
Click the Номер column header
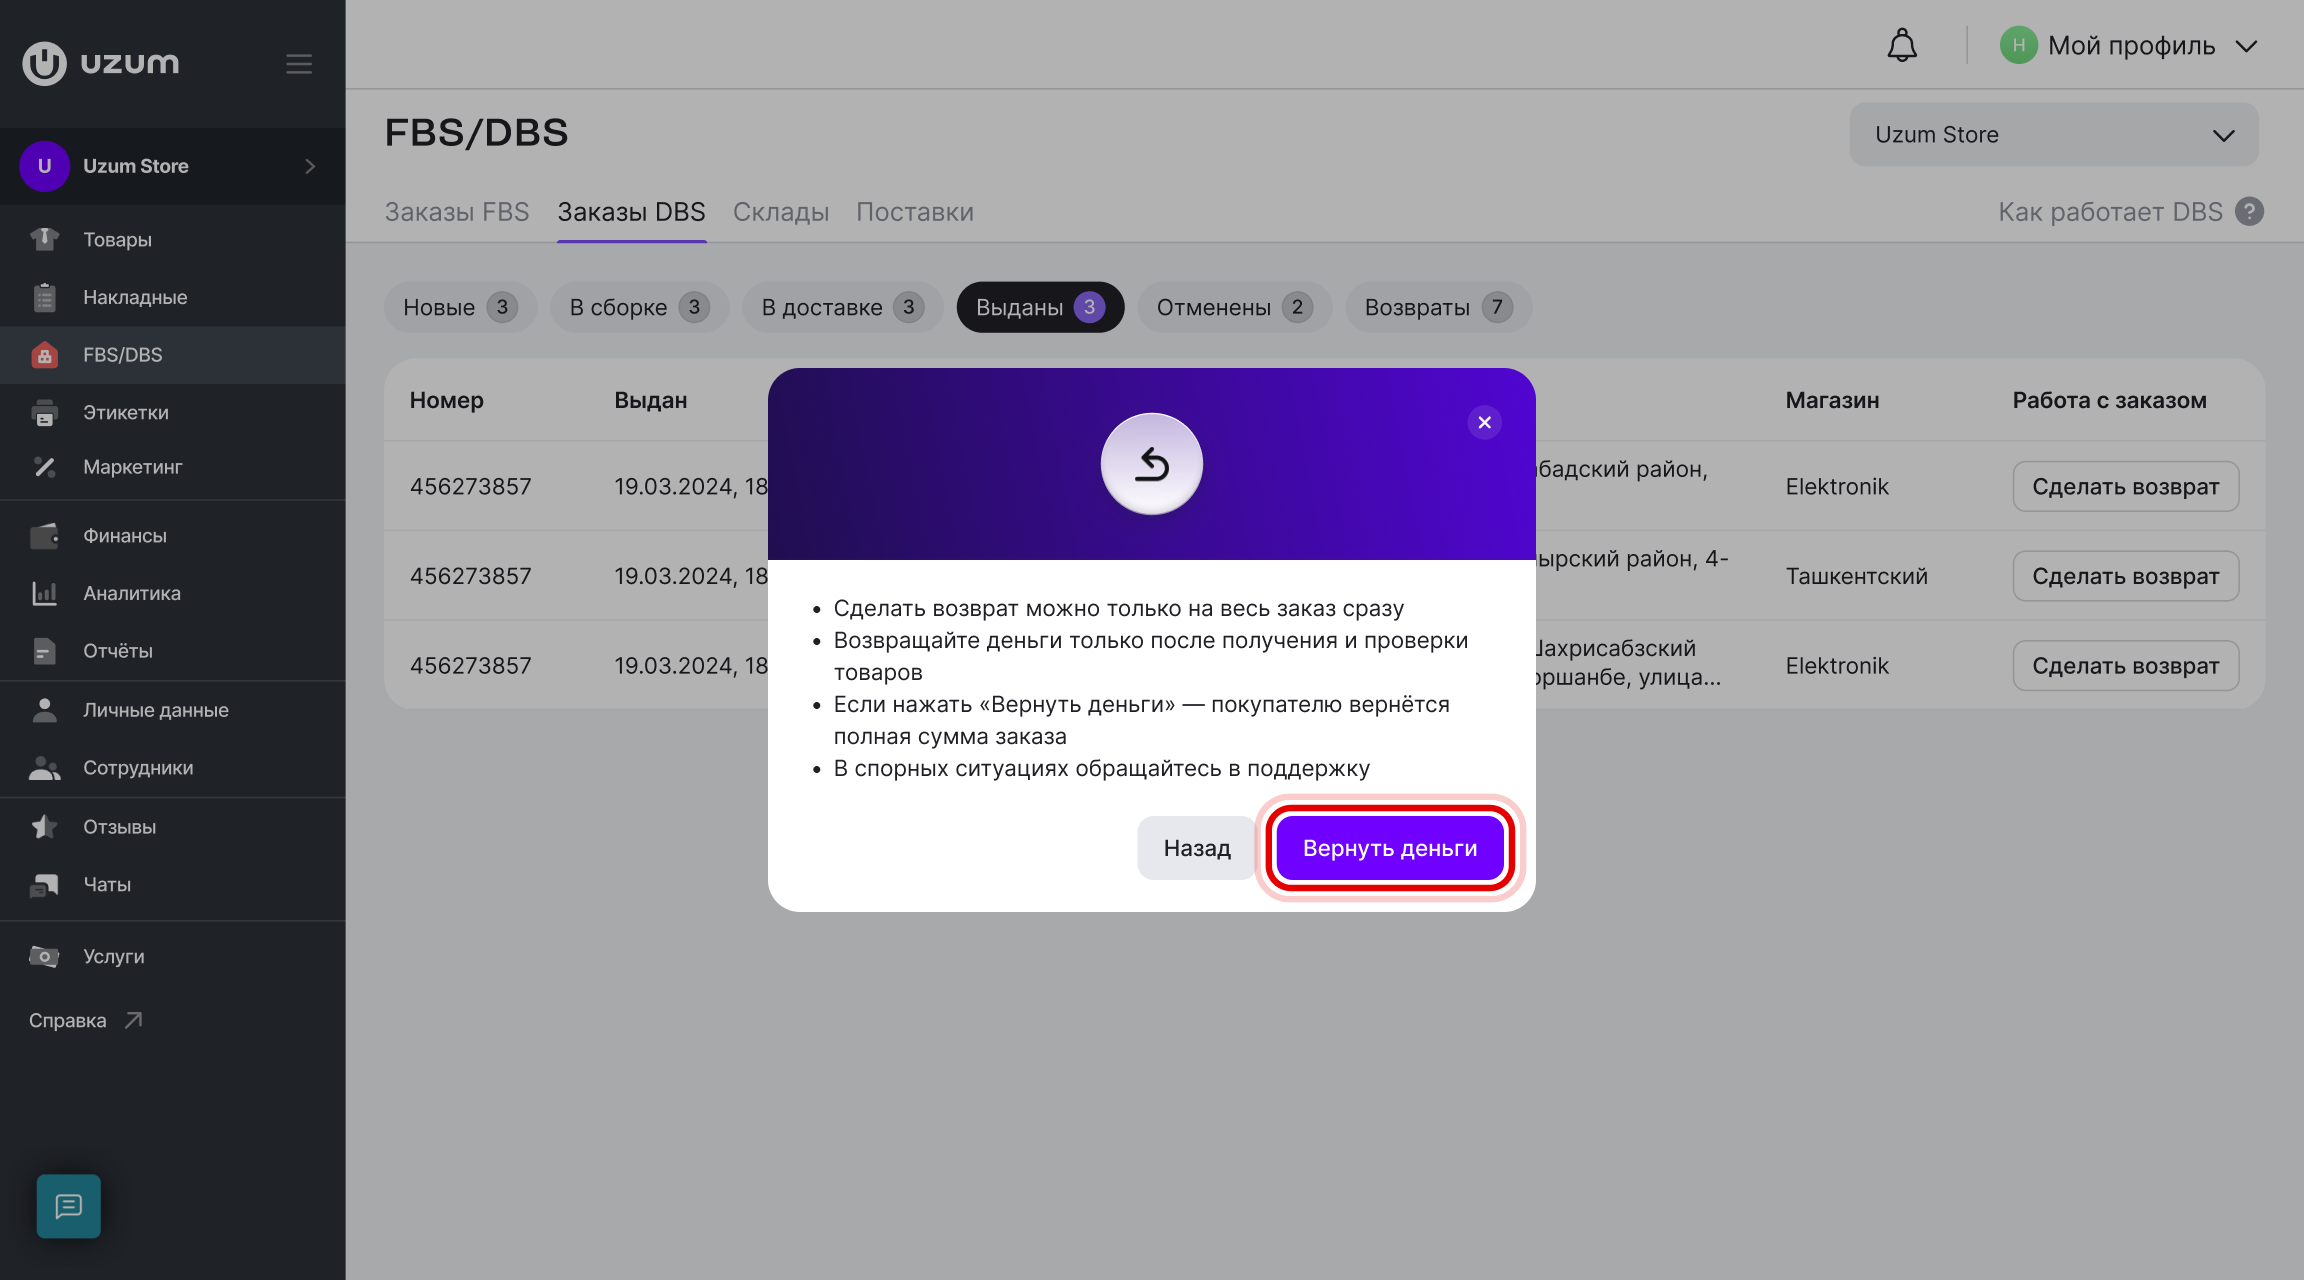446,400
